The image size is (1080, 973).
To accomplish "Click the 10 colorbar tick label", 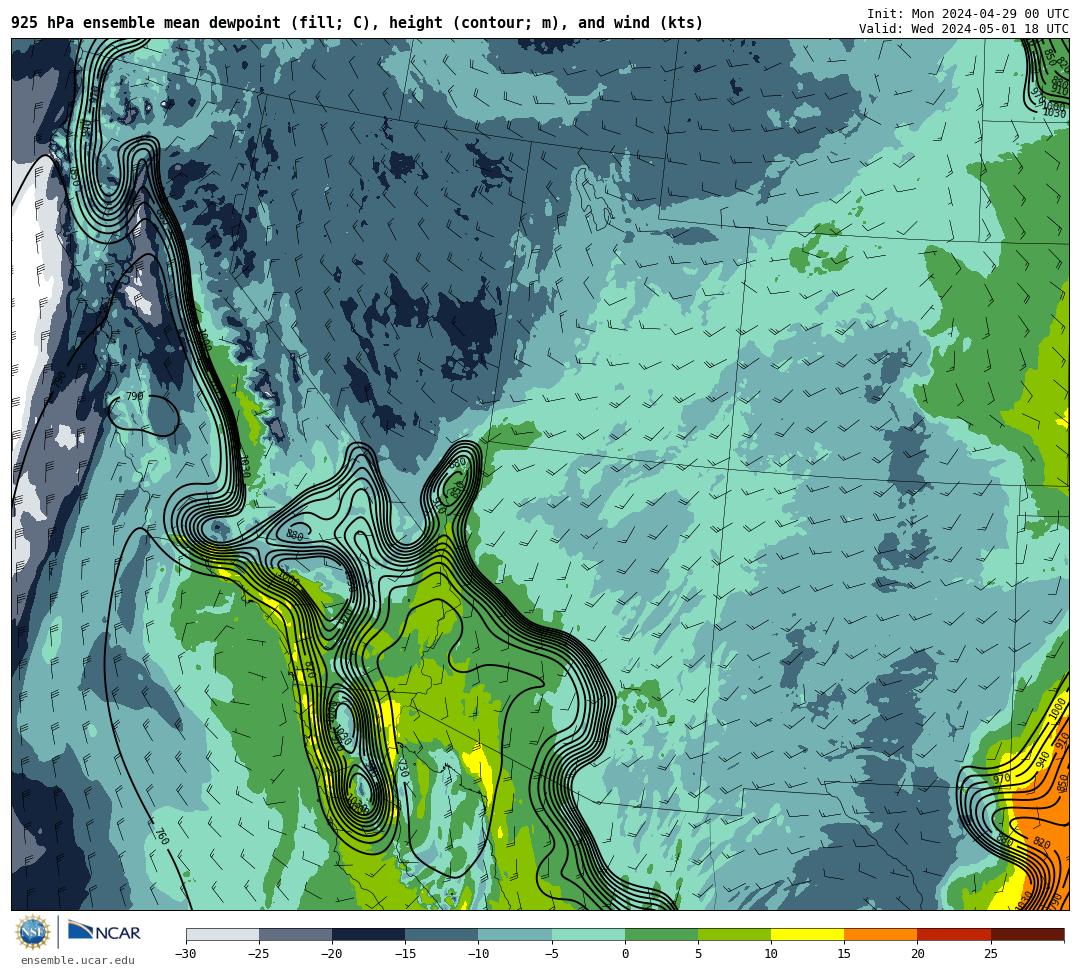I will (x=771, y=954).
